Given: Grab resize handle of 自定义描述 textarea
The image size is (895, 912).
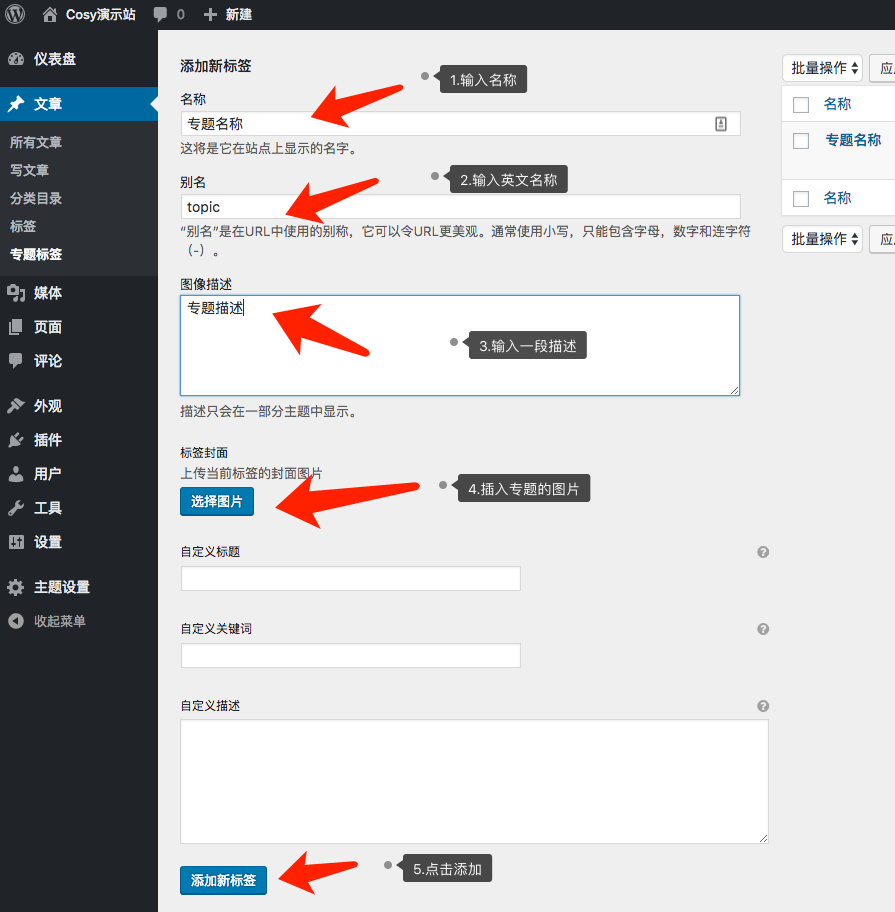Looking at the screenshot, I should coord(763,838).
